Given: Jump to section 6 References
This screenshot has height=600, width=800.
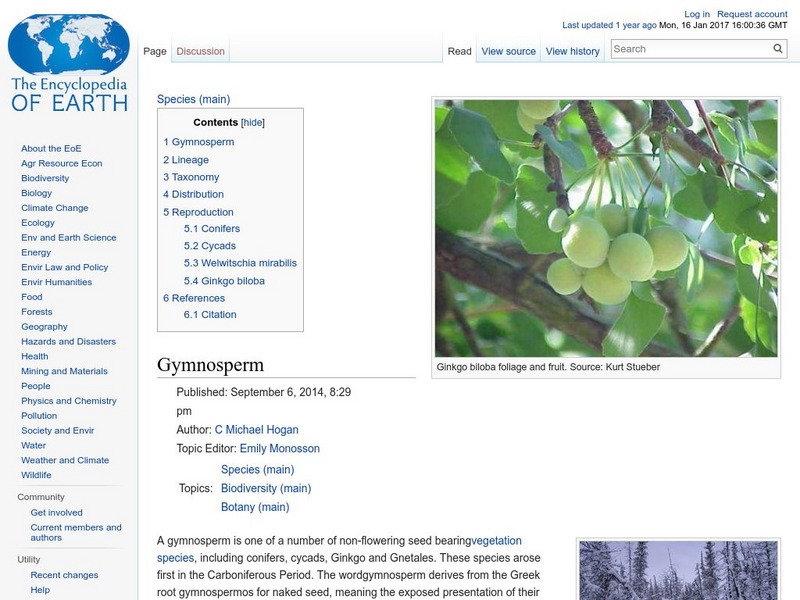Looking at the screenshot, I should pos(194,298).
